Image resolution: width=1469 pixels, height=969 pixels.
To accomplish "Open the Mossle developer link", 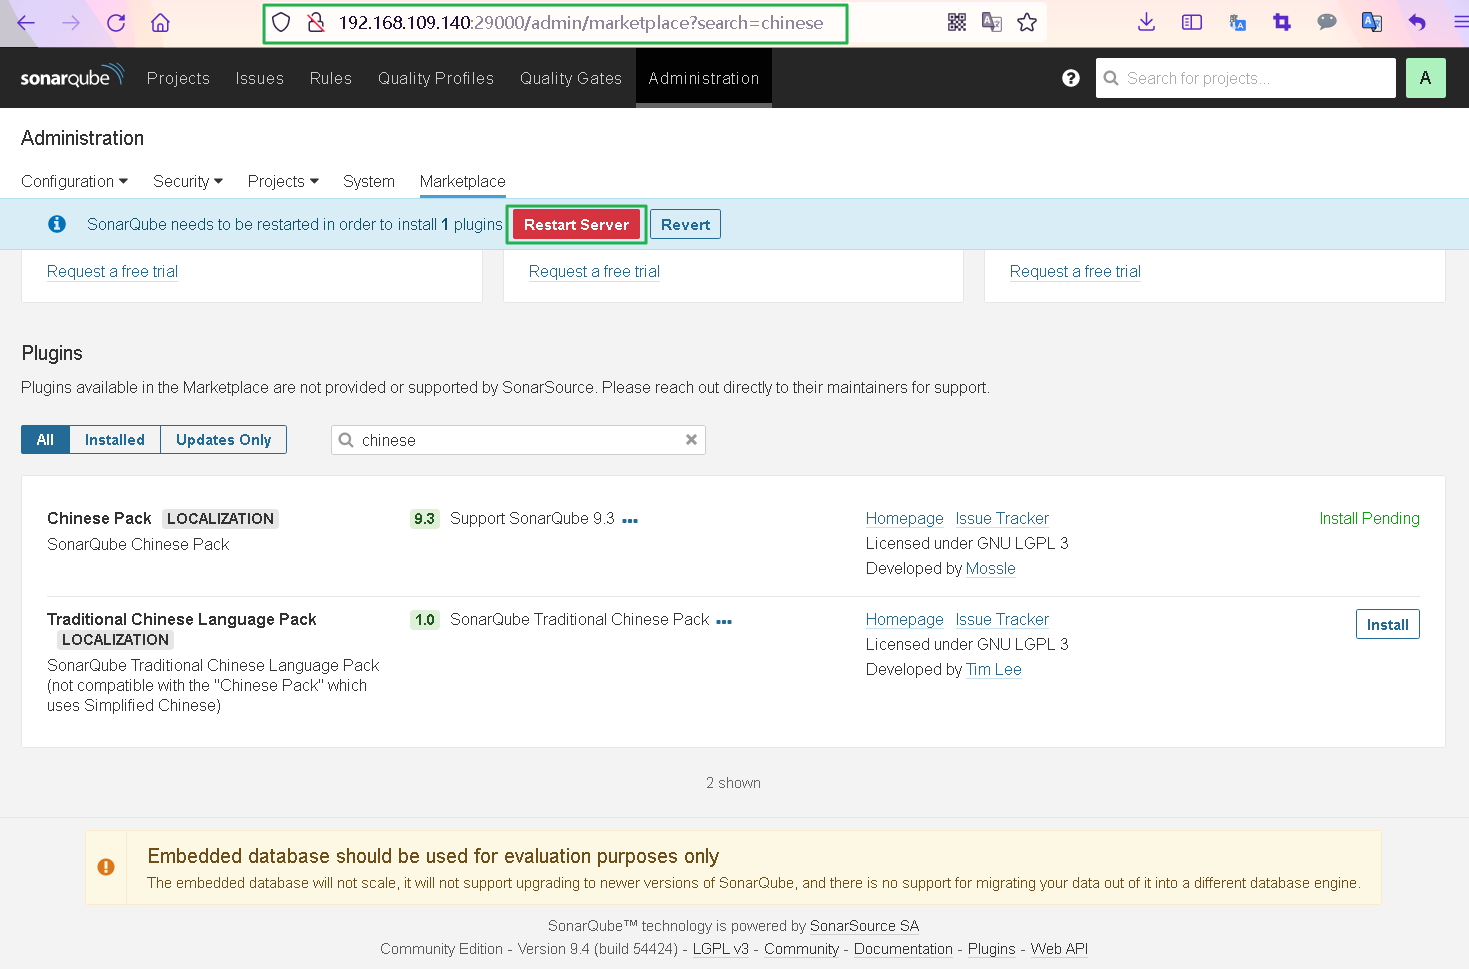I will pos(991,568).
